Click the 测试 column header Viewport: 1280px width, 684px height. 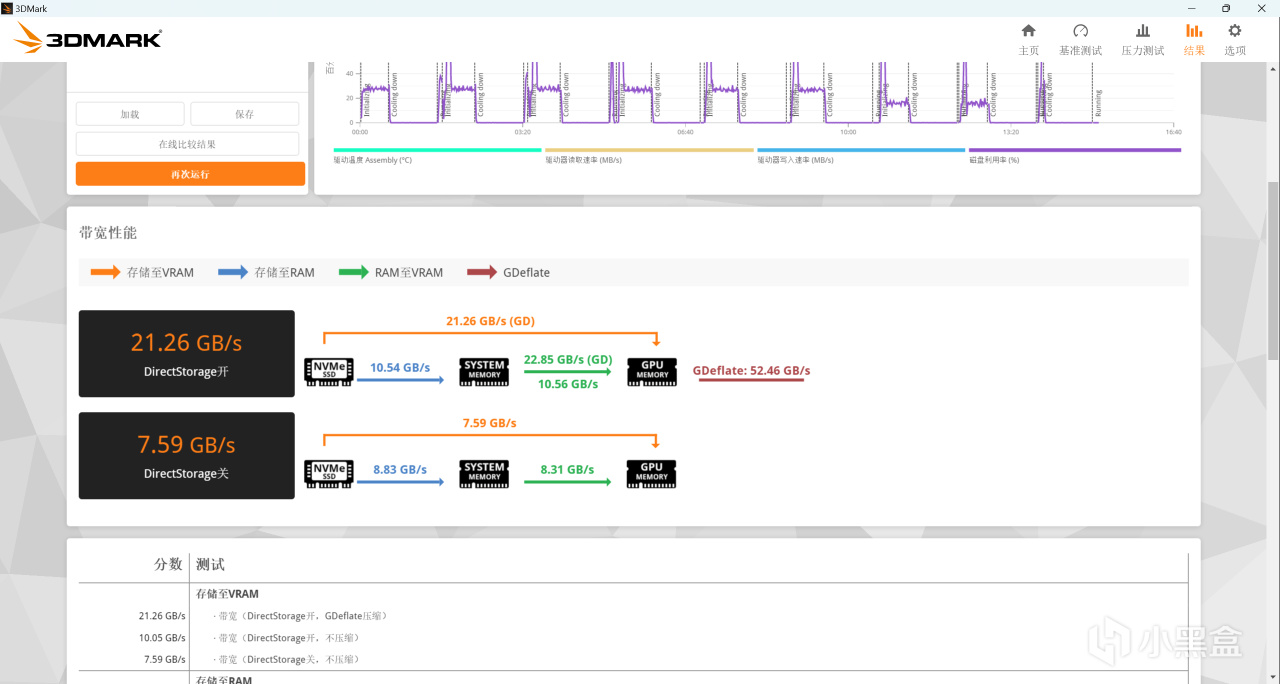tap(211, 565)
